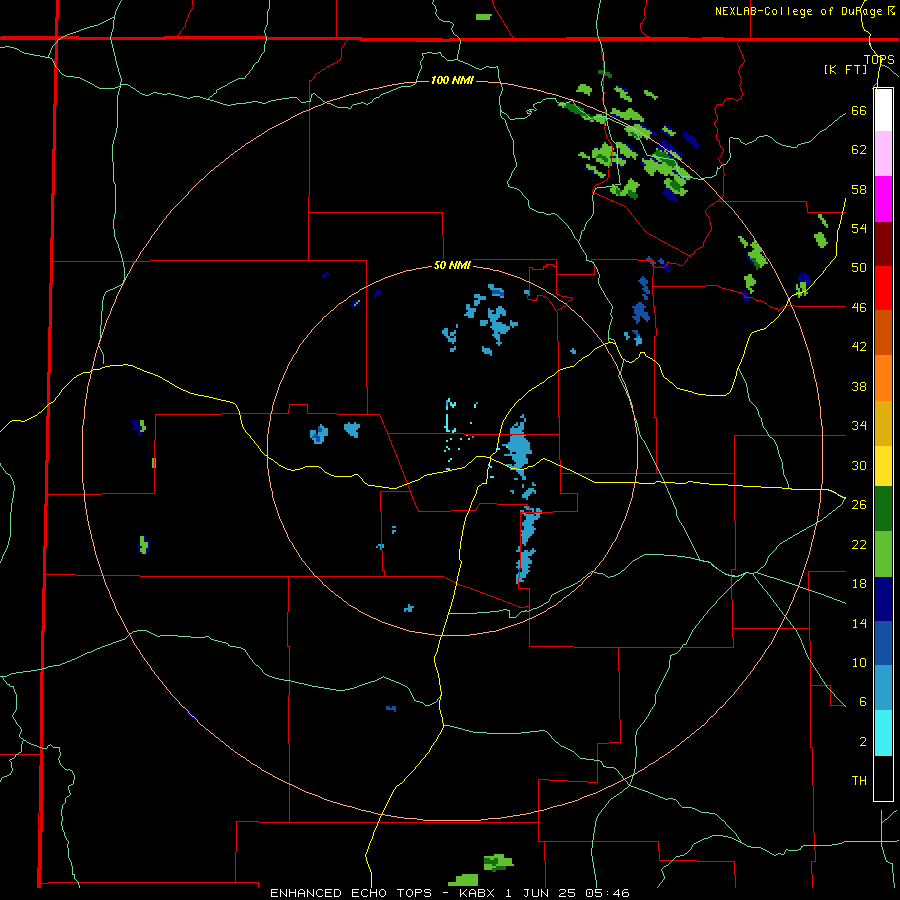
Task: Select the '54' legend label
Action: [x=859, y=228]
